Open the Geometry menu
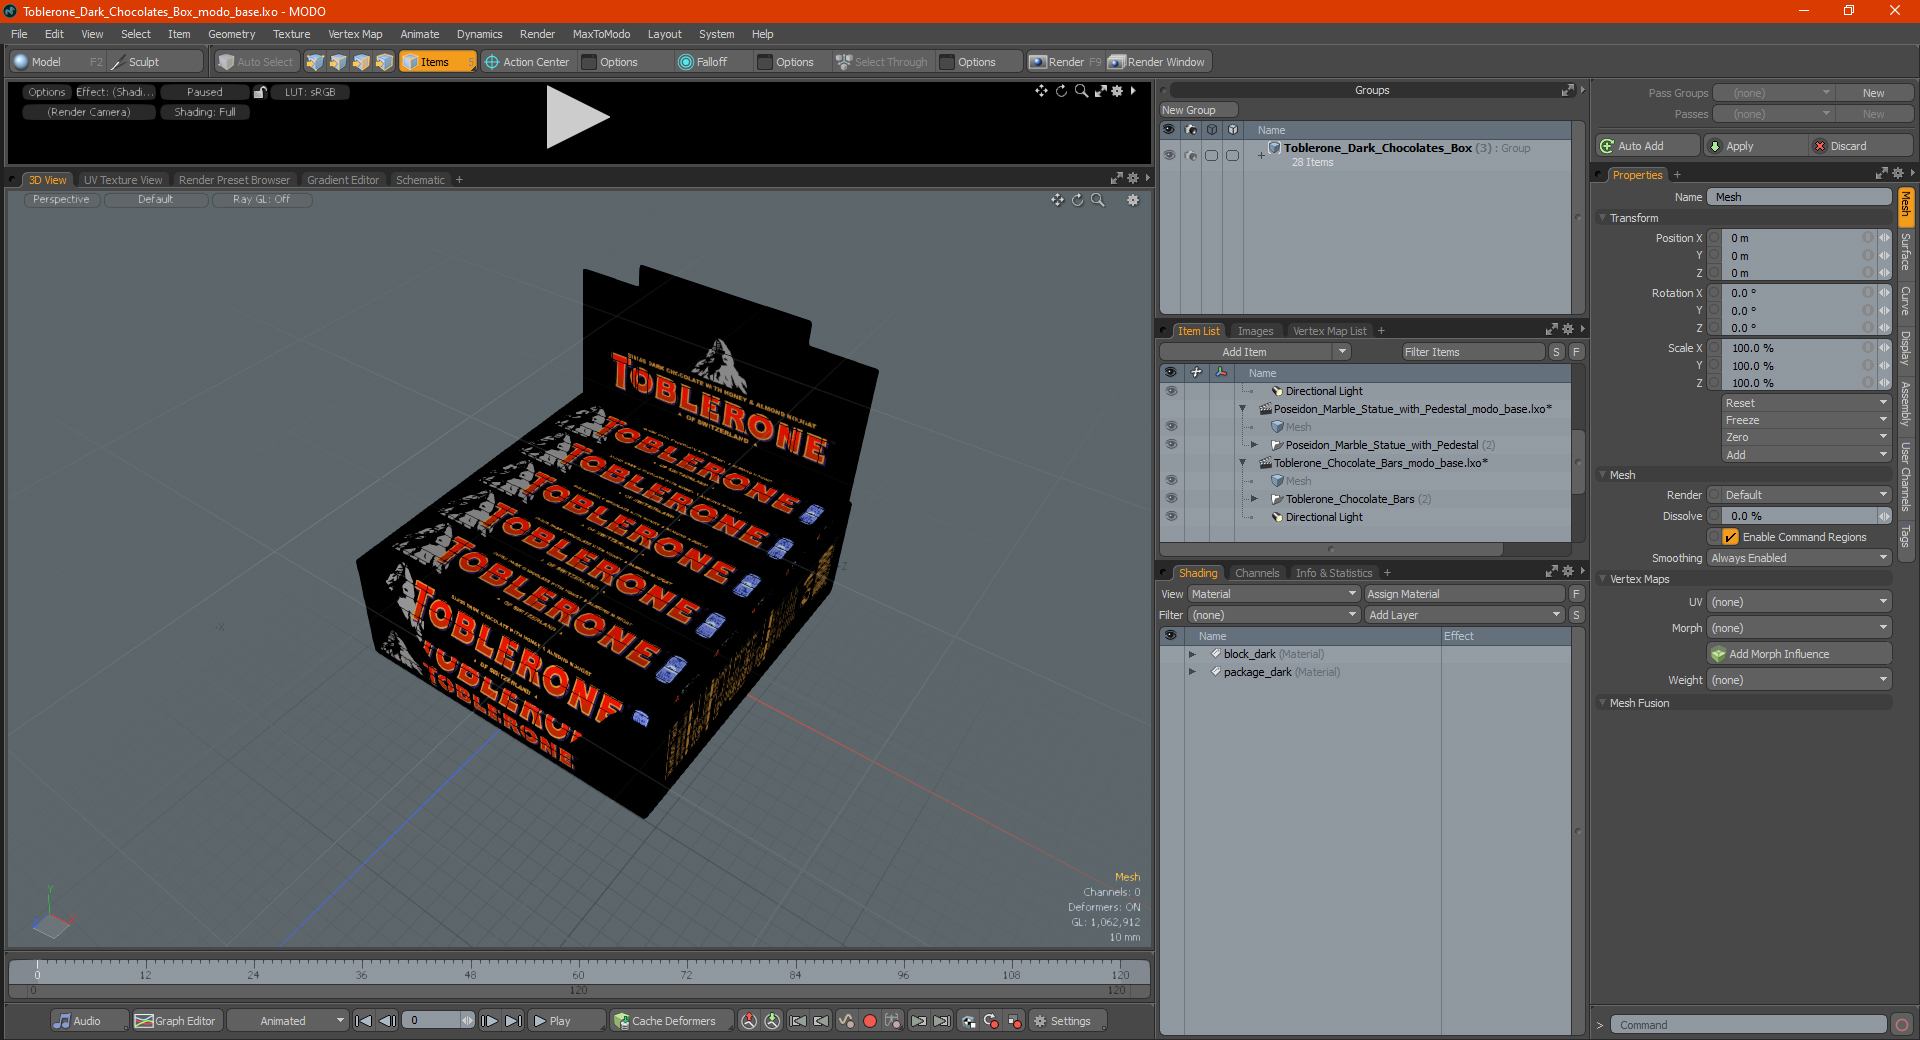This screenshot has width=1920, height=1040. (x=231, y=34)
